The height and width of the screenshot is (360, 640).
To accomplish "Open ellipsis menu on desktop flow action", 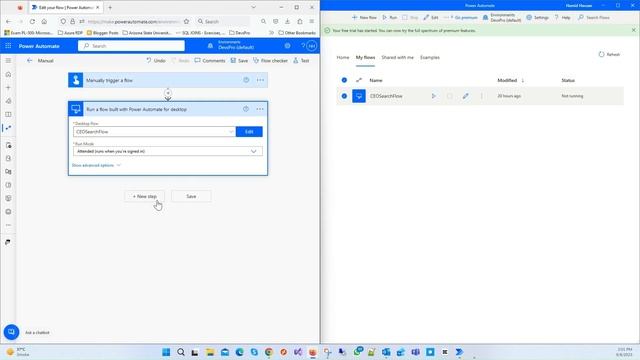I will point(260,109).
